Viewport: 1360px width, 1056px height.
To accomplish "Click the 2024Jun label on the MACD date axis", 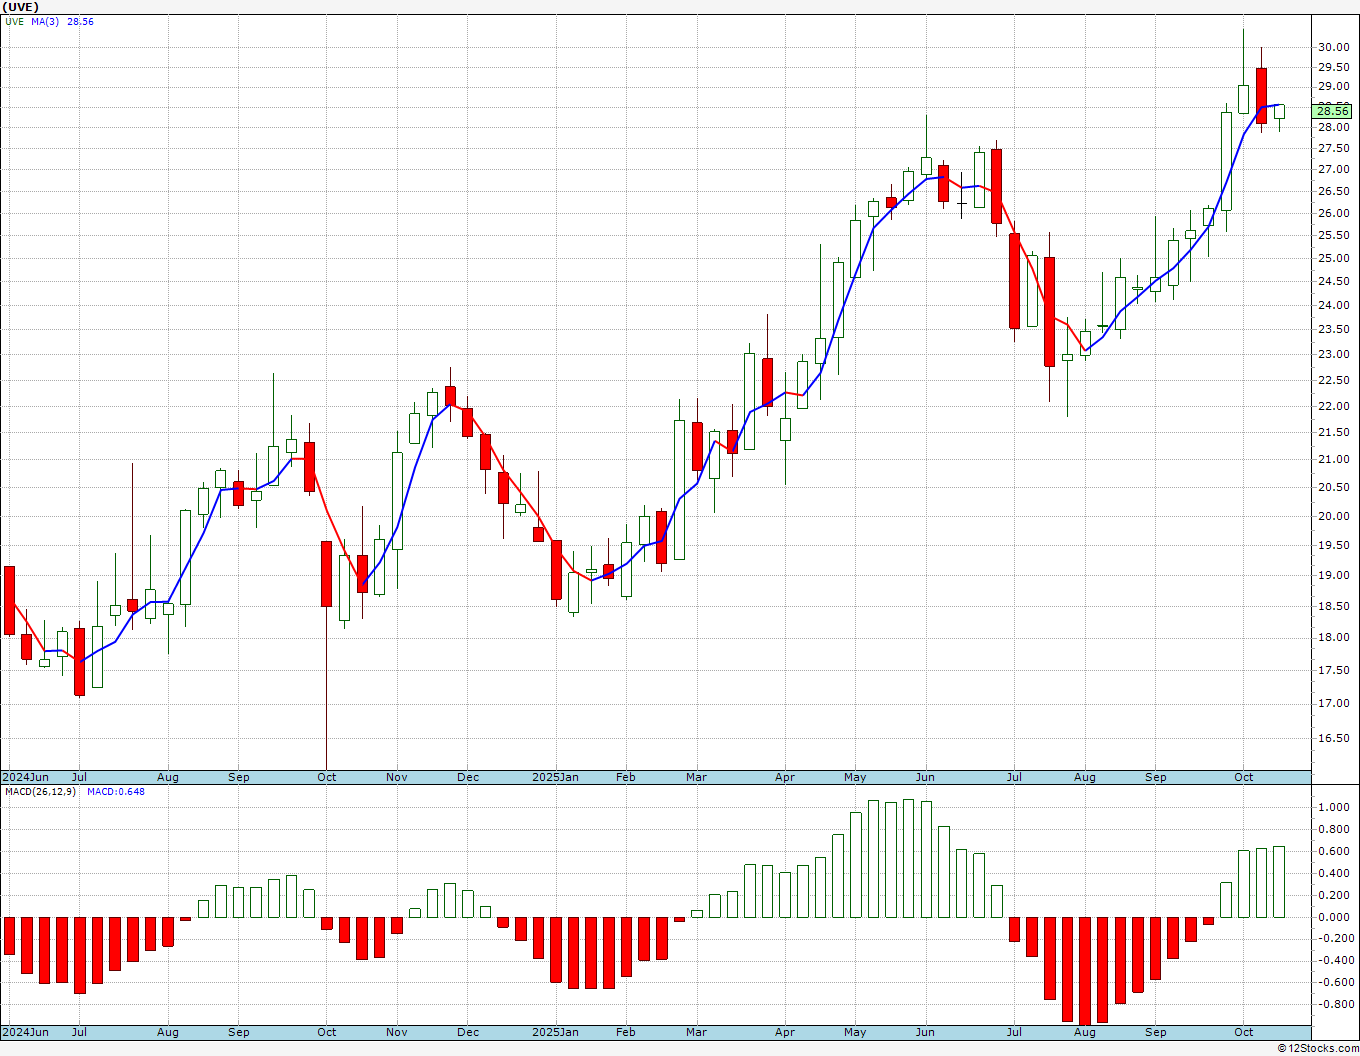I will 25,1032.
